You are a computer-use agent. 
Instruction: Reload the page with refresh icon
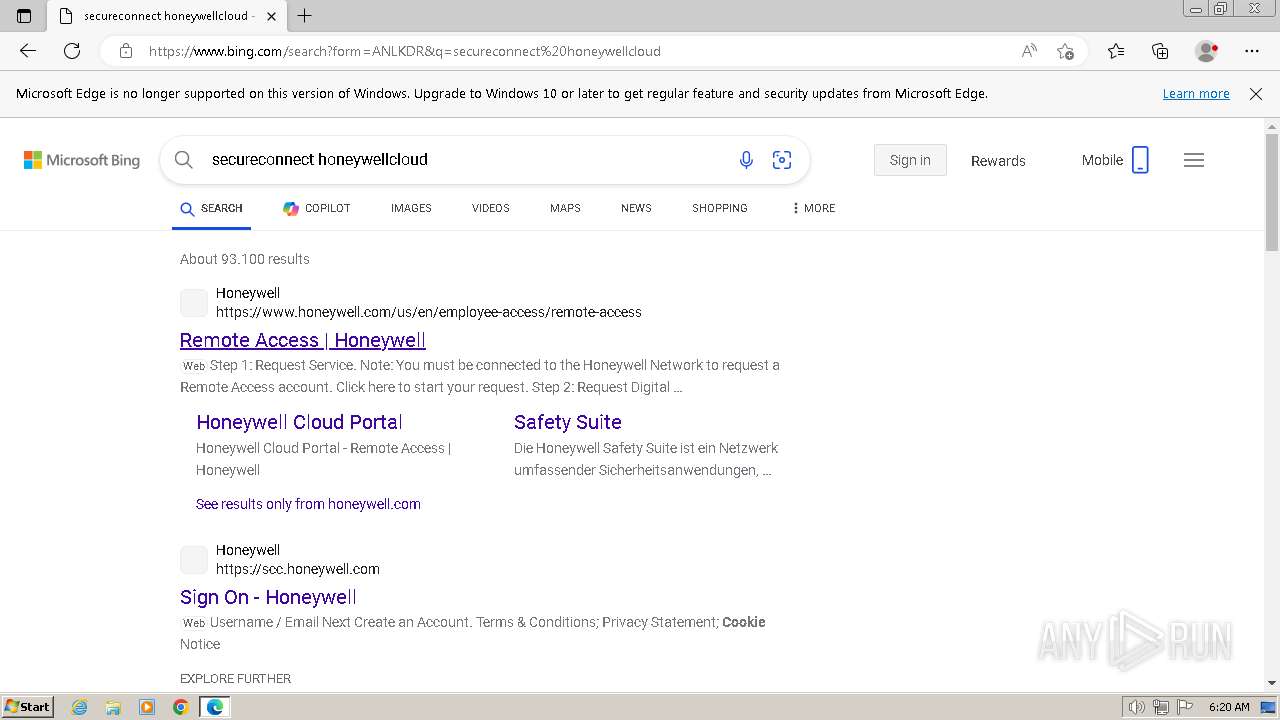point(72,51)
